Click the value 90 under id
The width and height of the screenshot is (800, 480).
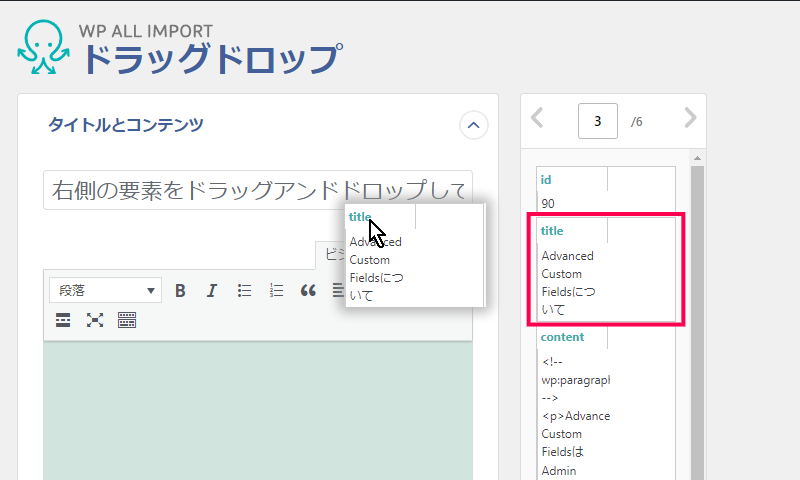click(548, 204)
